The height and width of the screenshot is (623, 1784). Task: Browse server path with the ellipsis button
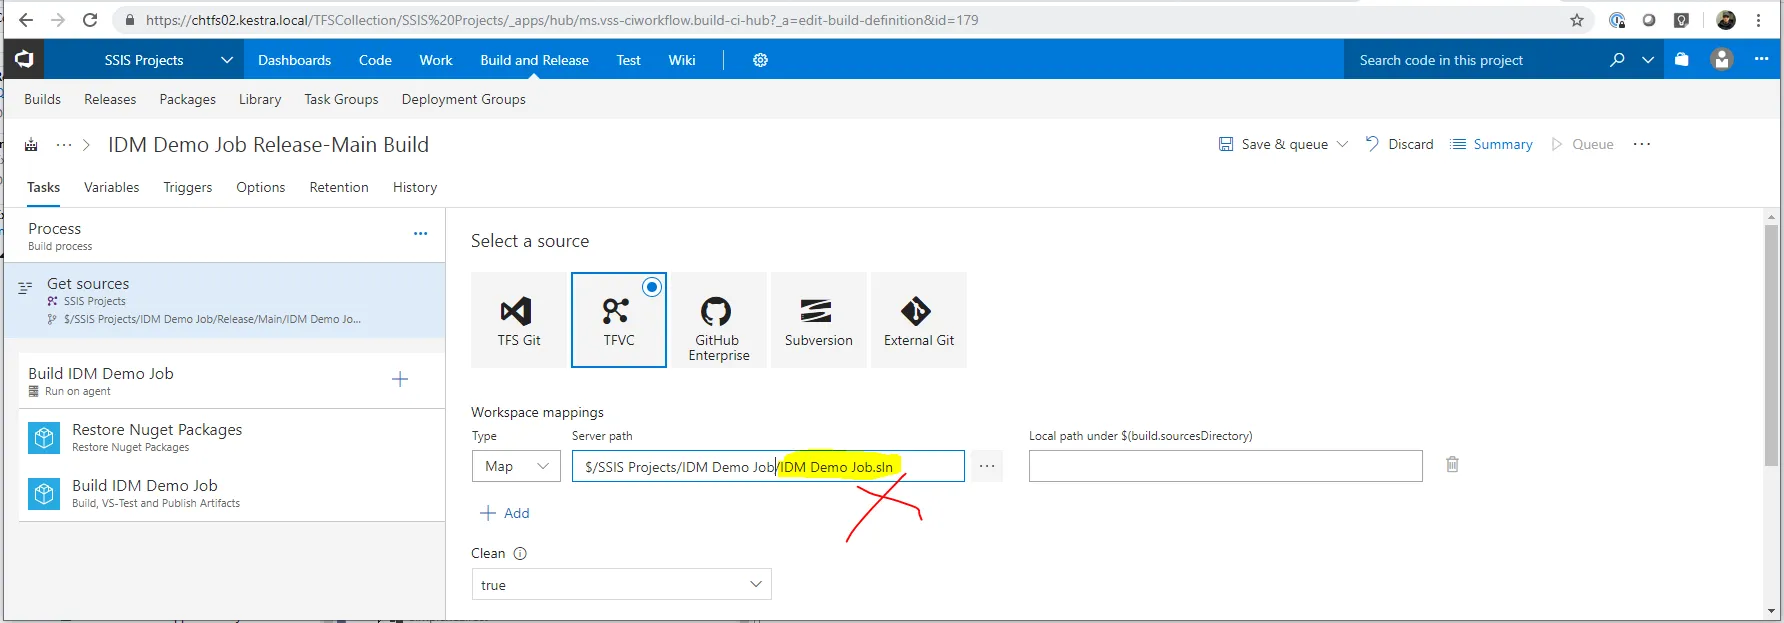click(x=987, y=466)
